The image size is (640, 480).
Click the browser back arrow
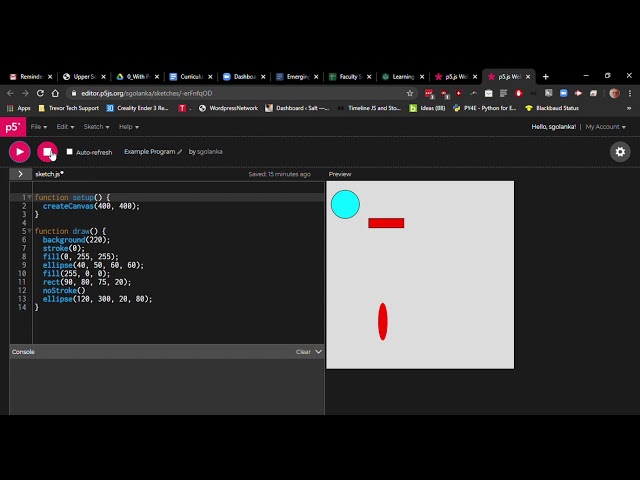pyautogui.click(x=10, y=93)
